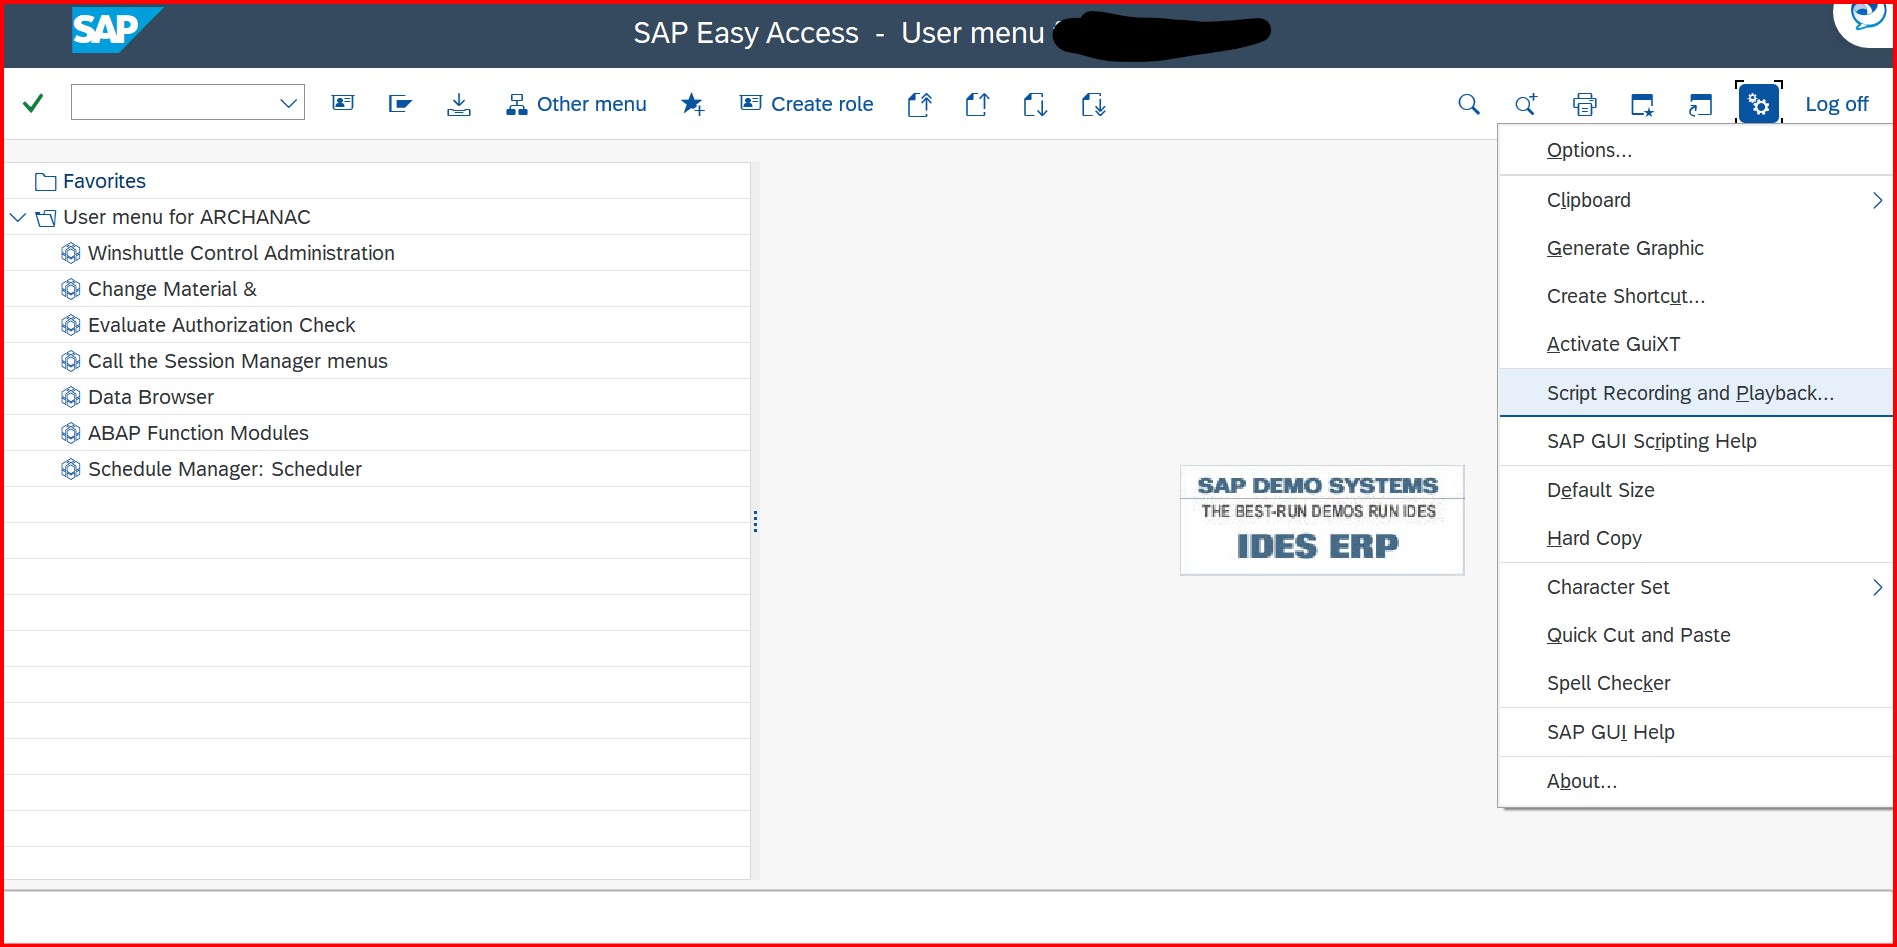Click the cube icon beside Winshuttle Control Administration
The height and width of the screenshot is (947, 1897).
(70, 253)
